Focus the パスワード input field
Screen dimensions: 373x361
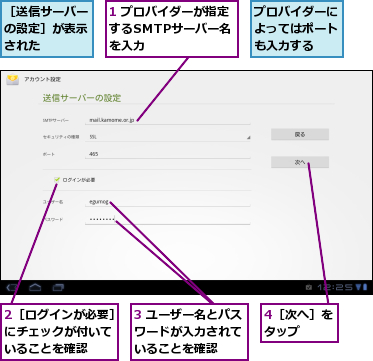click(x=168, y=220)
